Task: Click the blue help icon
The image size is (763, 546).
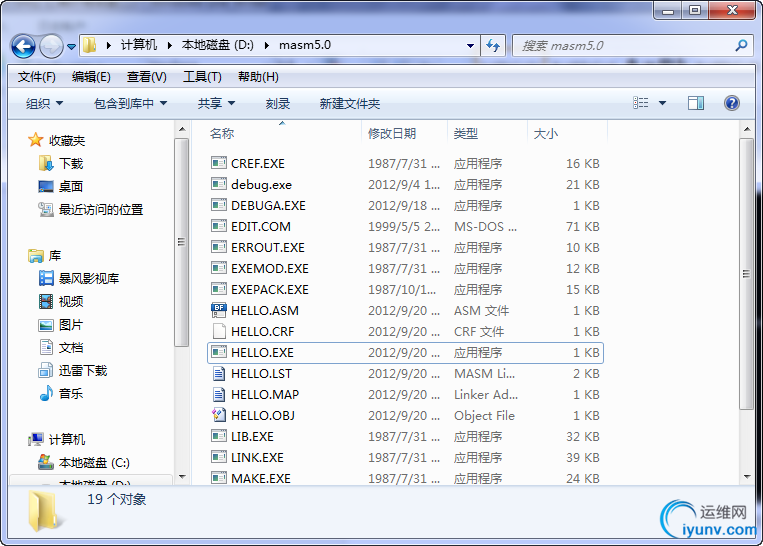Action: [731, 103]
